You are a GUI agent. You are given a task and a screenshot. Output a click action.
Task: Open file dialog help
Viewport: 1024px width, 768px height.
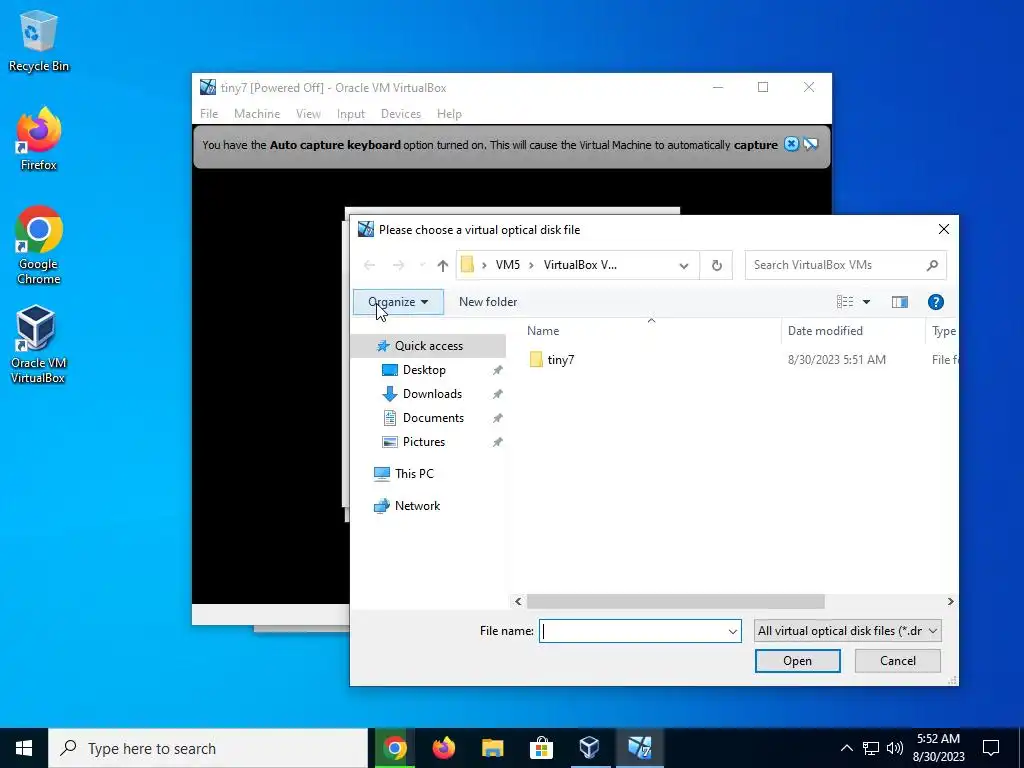935,302
